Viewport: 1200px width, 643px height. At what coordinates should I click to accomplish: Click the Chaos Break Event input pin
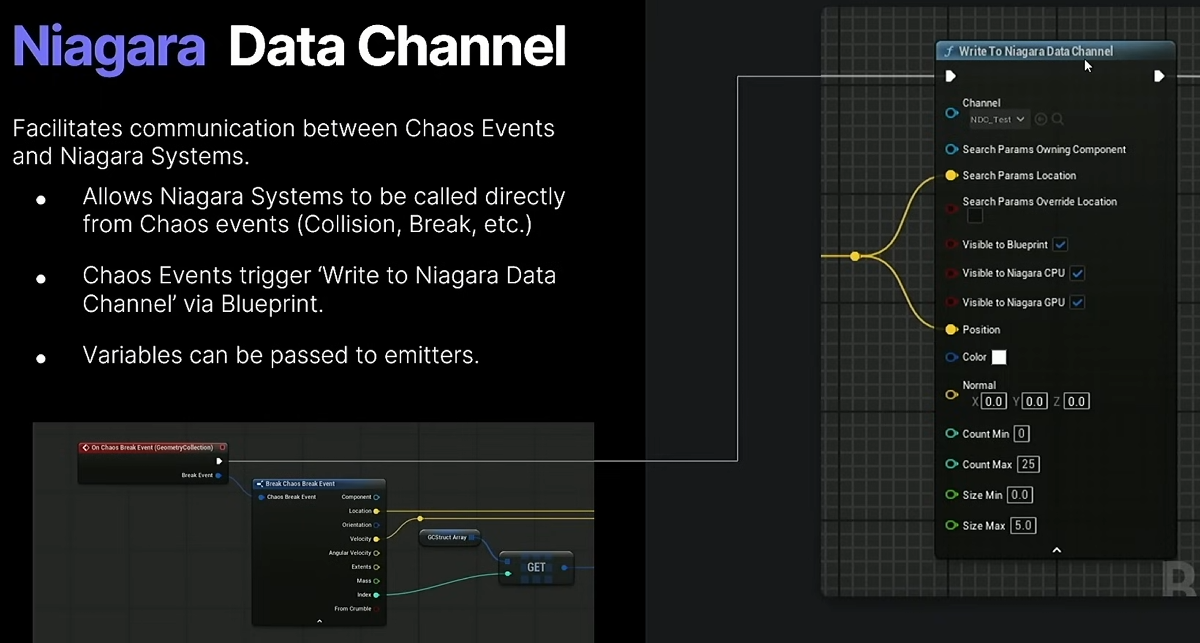pyautogui.click(x=261, y=497)
